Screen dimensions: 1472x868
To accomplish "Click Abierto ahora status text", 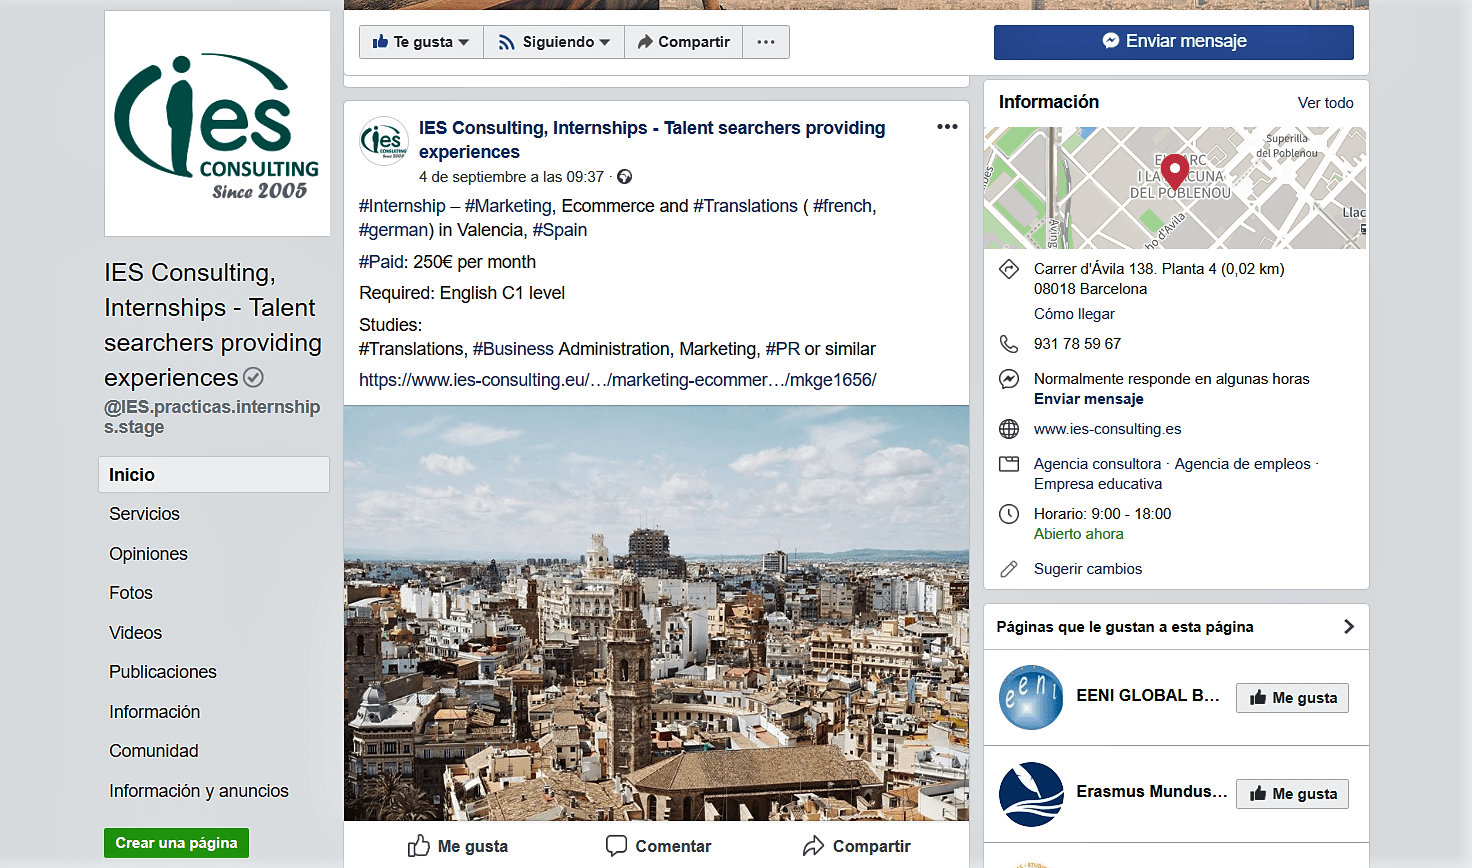I will click(1079, 534).
